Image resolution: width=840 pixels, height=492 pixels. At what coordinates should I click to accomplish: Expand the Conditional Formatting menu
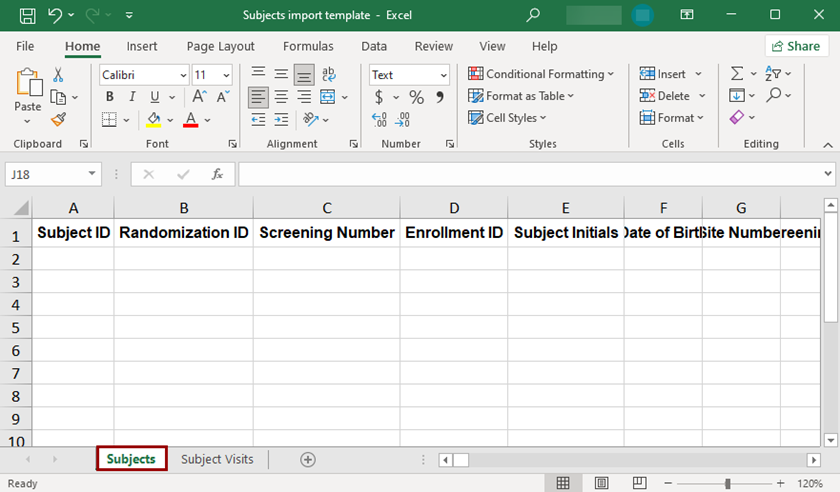pos(543,74)
